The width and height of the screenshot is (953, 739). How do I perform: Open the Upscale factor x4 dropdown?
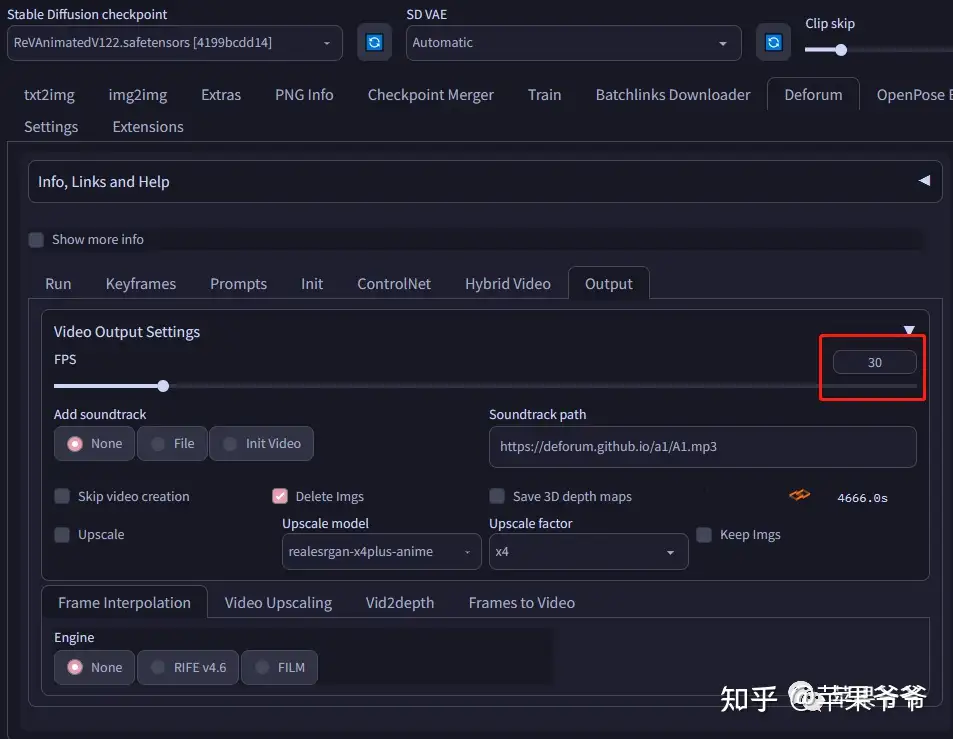tap(588, 552)
